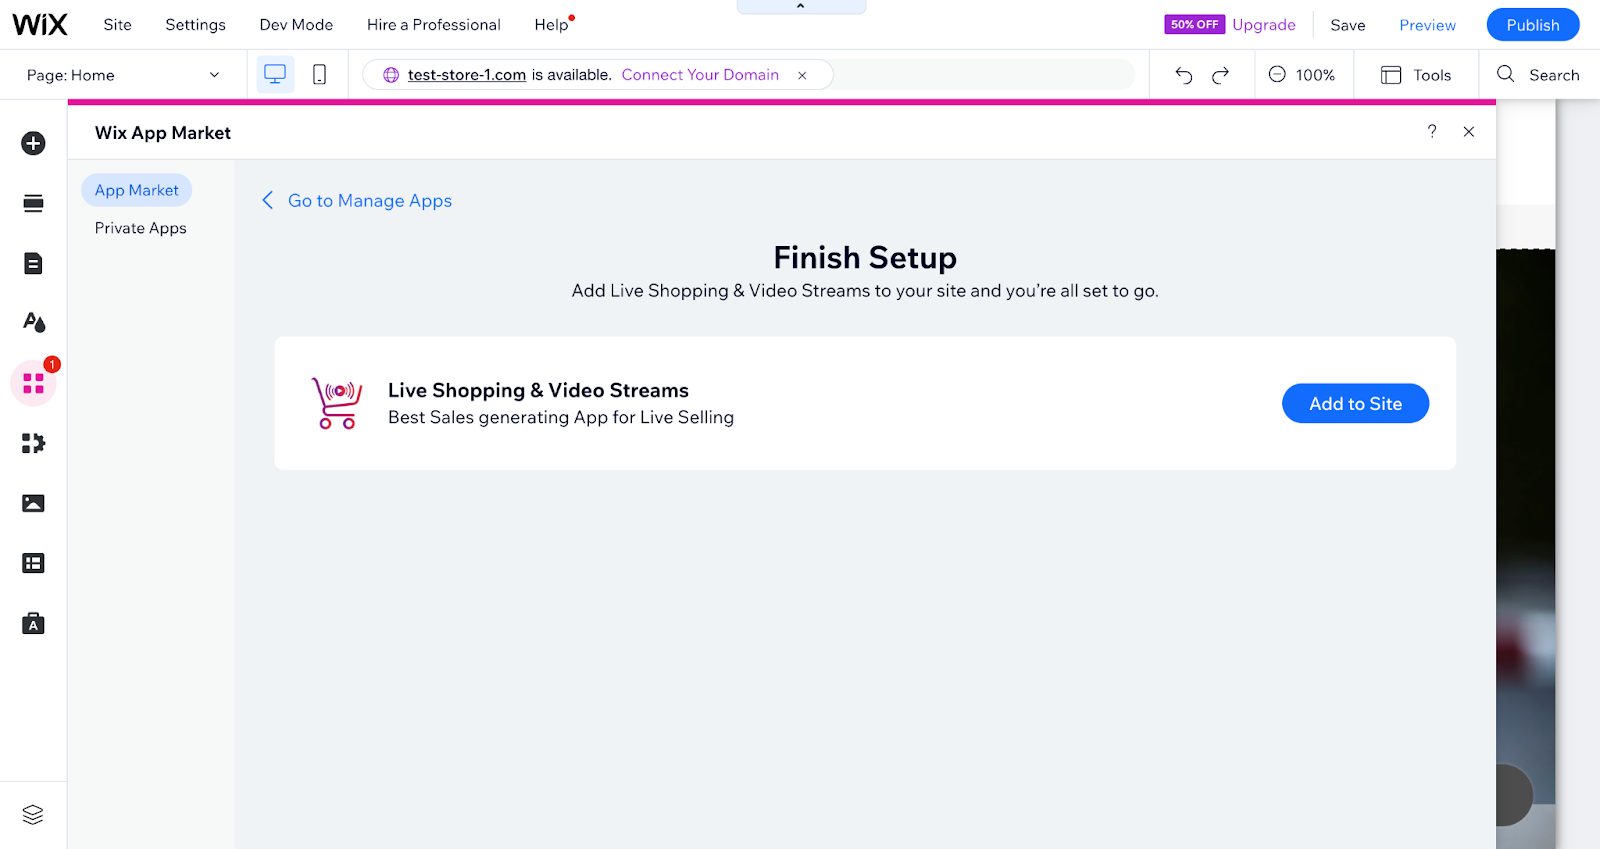Screen dimensions: 1600x849
Task: Open App Market help question mark
Action: click(1432, 132)
